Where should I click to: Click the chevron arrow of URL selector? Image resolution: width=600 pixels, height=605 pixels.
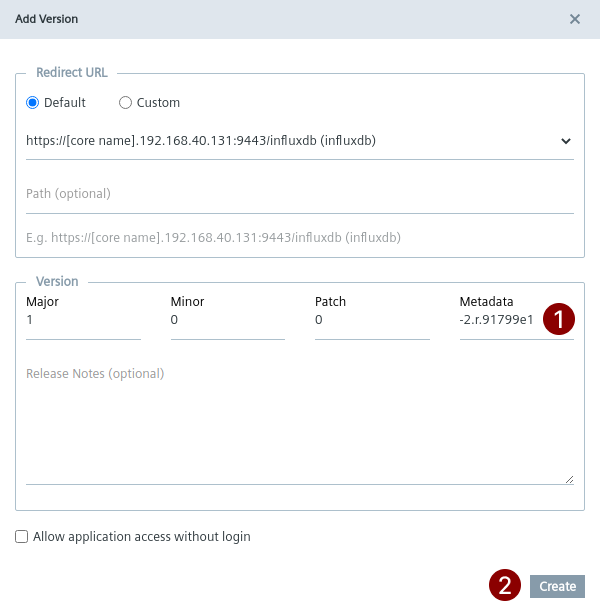[566, 141]
